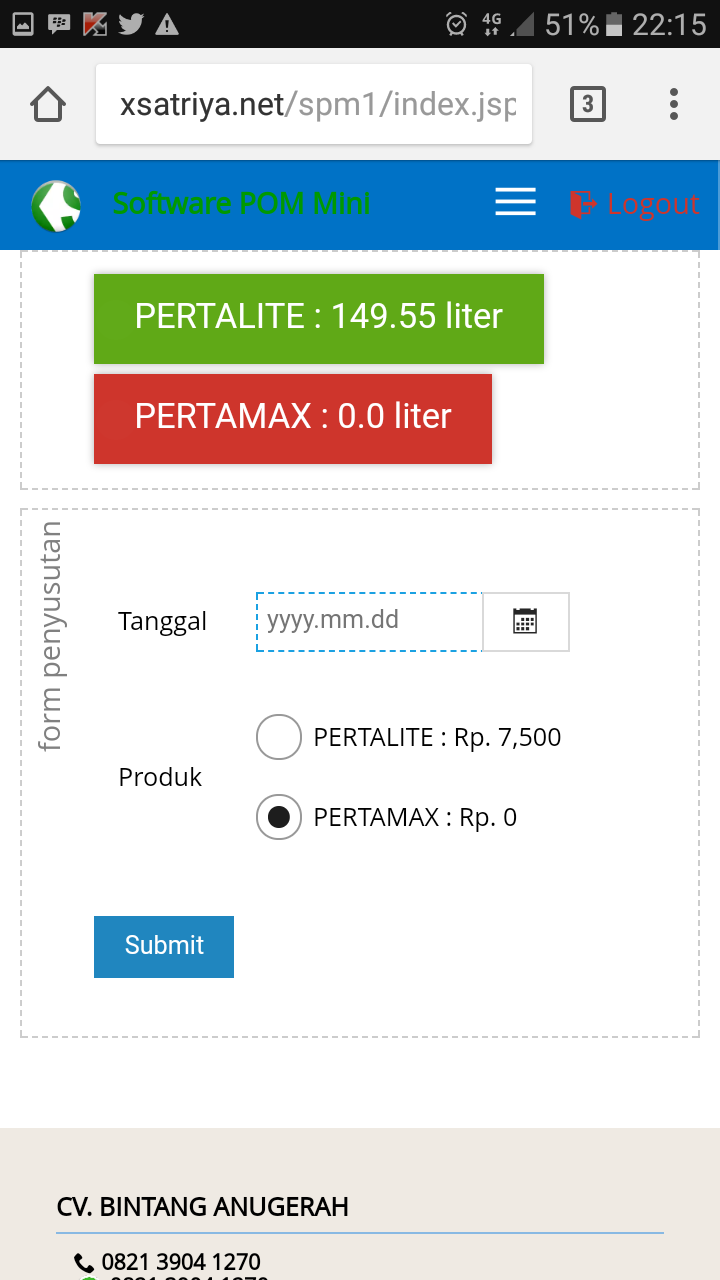Tap the green PERTALITE 149.55 liter box
720x1280 pixels.
tap(319, 318)
